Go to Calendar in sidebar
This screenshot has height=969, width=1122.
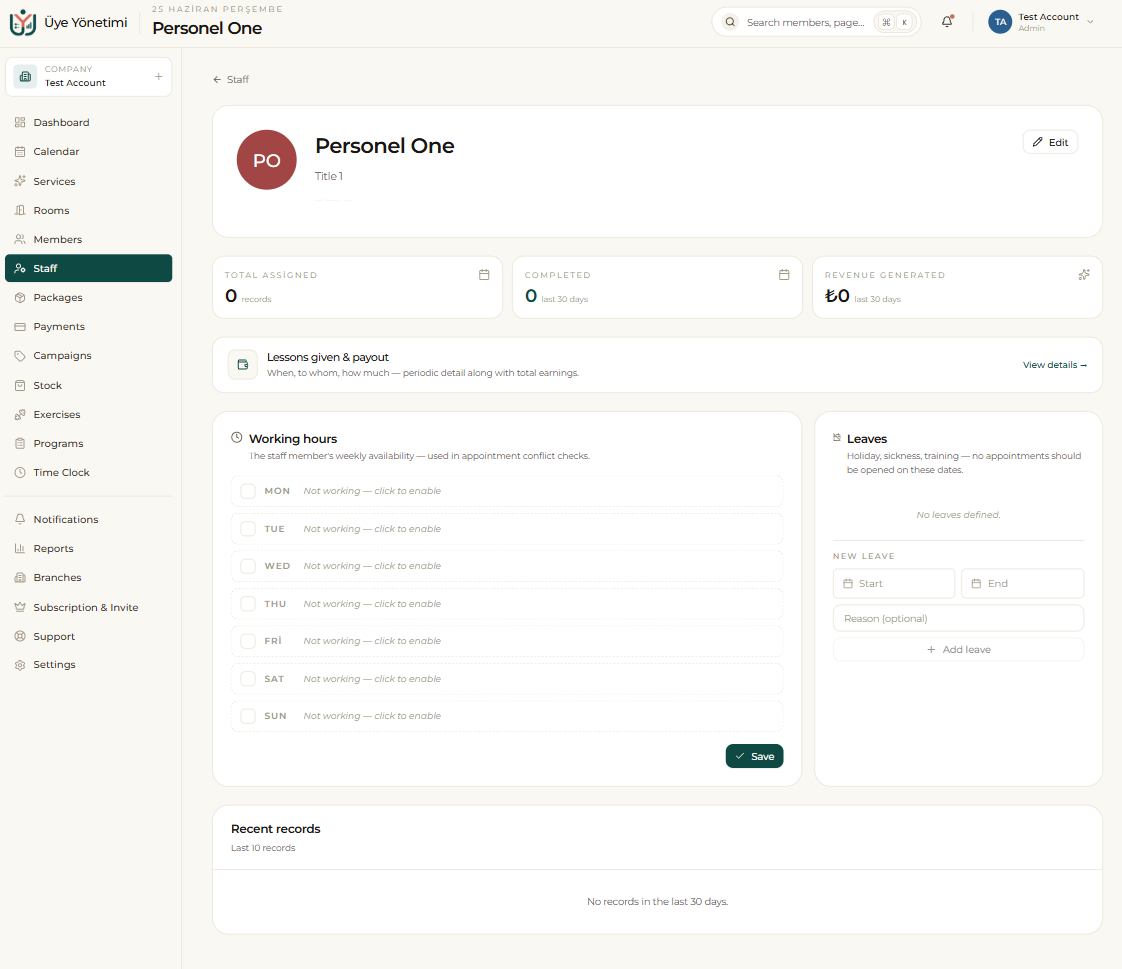(x=89, y=152)
